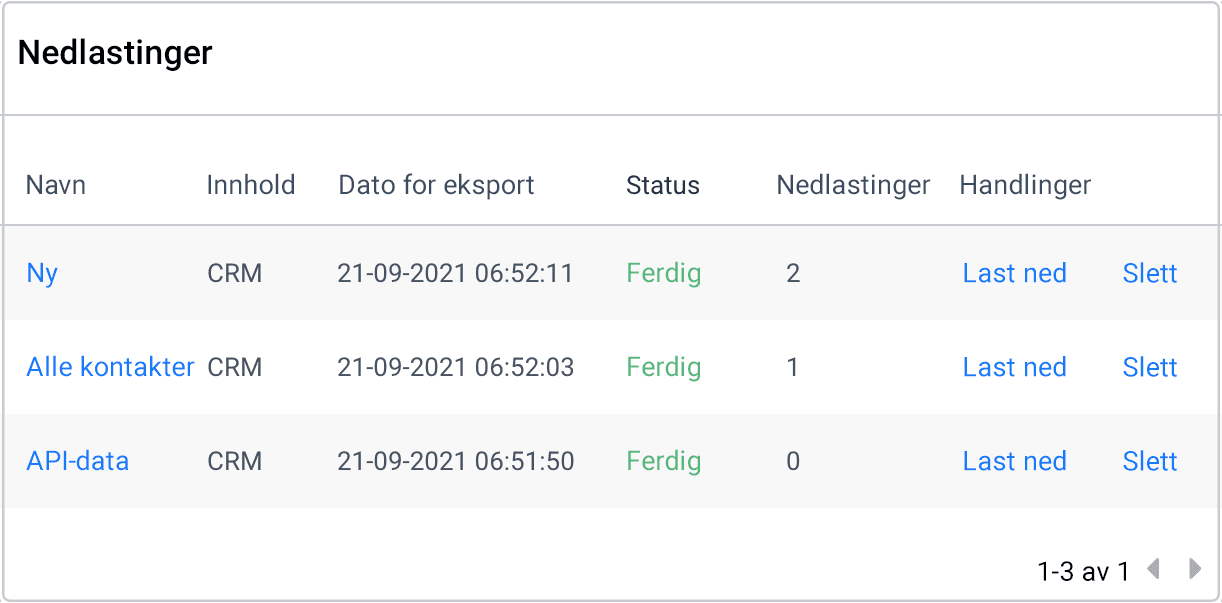
Task: Click the Status column header
Action: pyautogui.click(x=662, y=185)
